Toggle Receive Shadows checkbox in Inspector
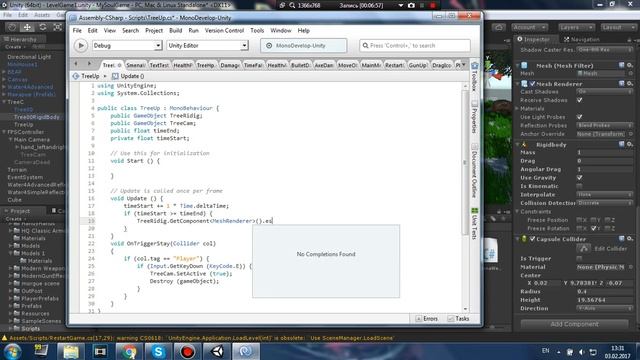 point(580,100)
